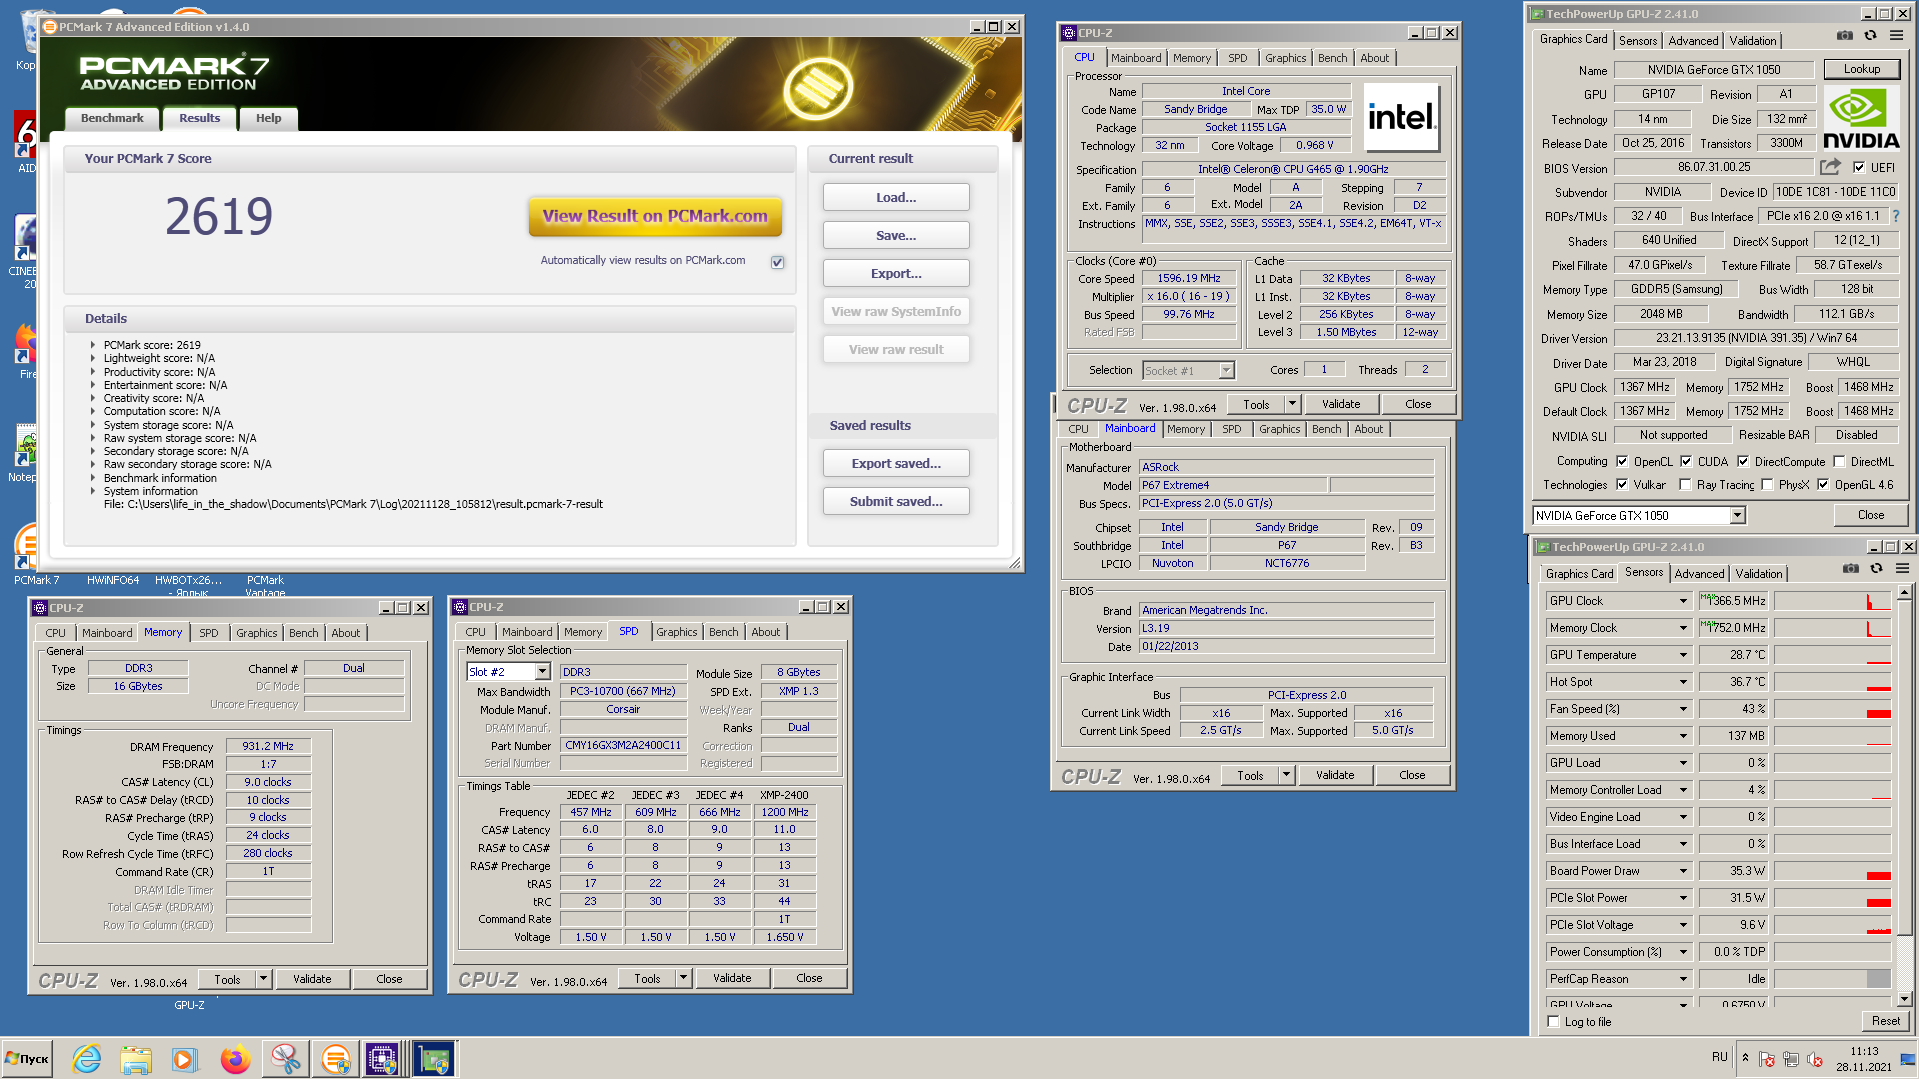Open Graphics tab in CPU-Z SPD window
Screen dimensions: 1919x1079
pyautogui.click(x=677, y=632)
